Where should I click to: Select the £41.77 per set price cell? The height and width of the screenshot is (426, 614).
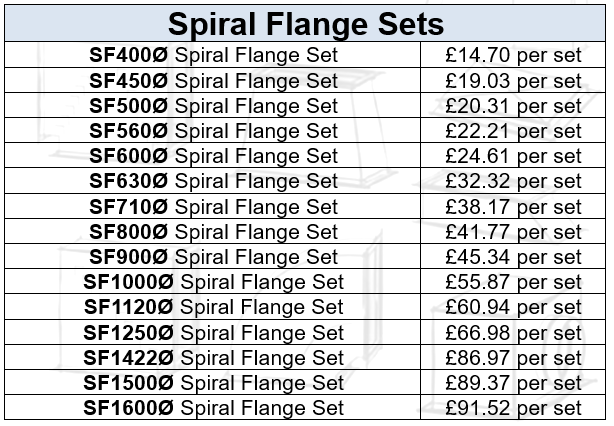coord(513,231)
